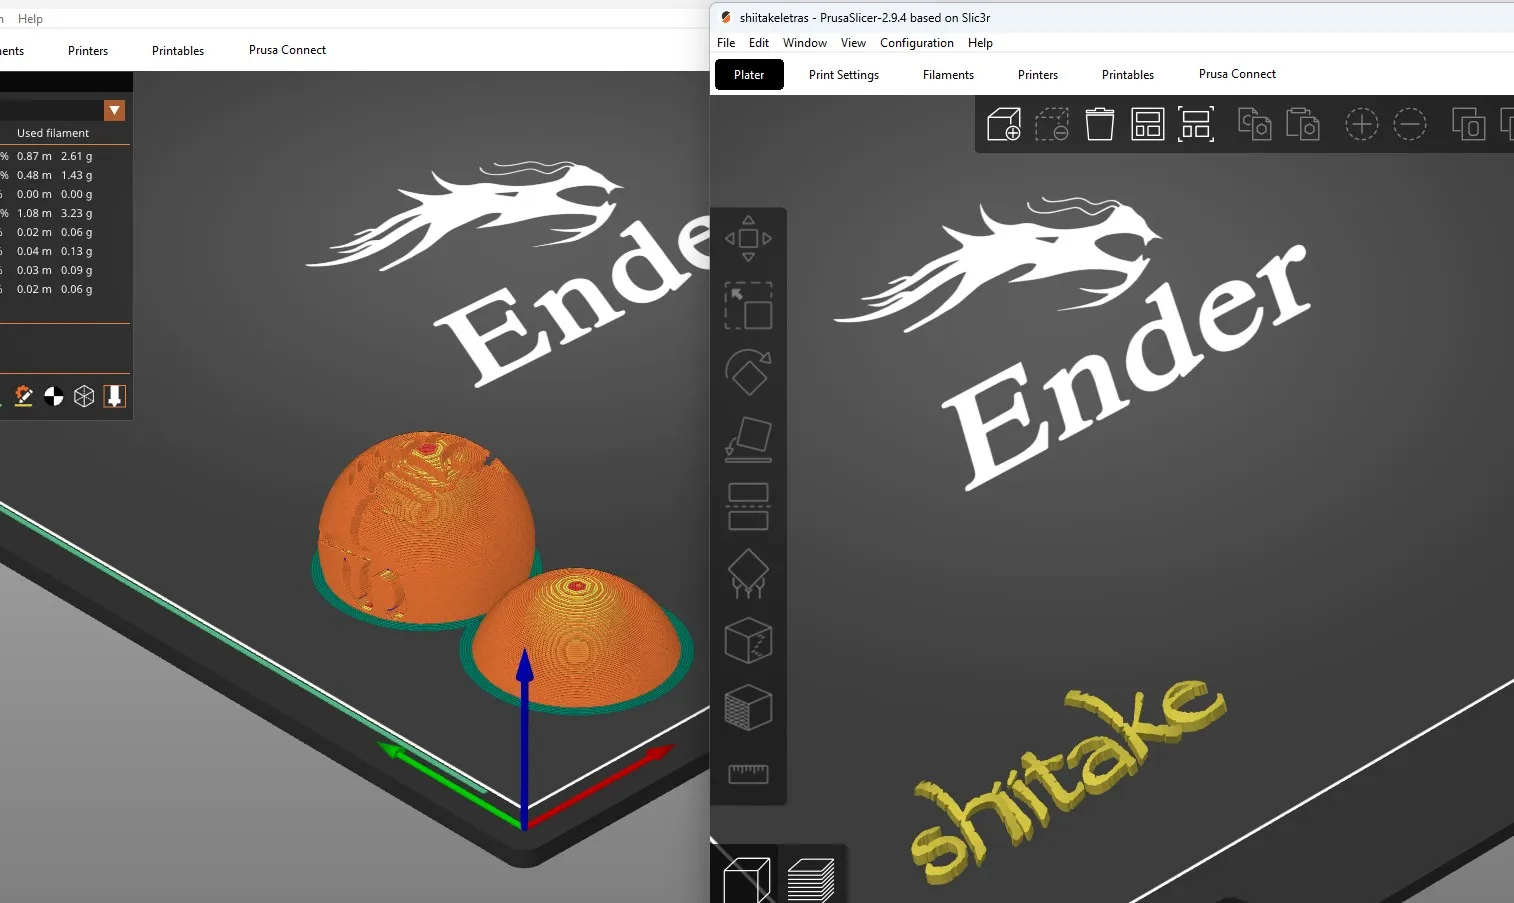The image size is (1514, 903).
Task: Click the shiitakeletras PrusaSlicer window title
Action: [865, 18]
